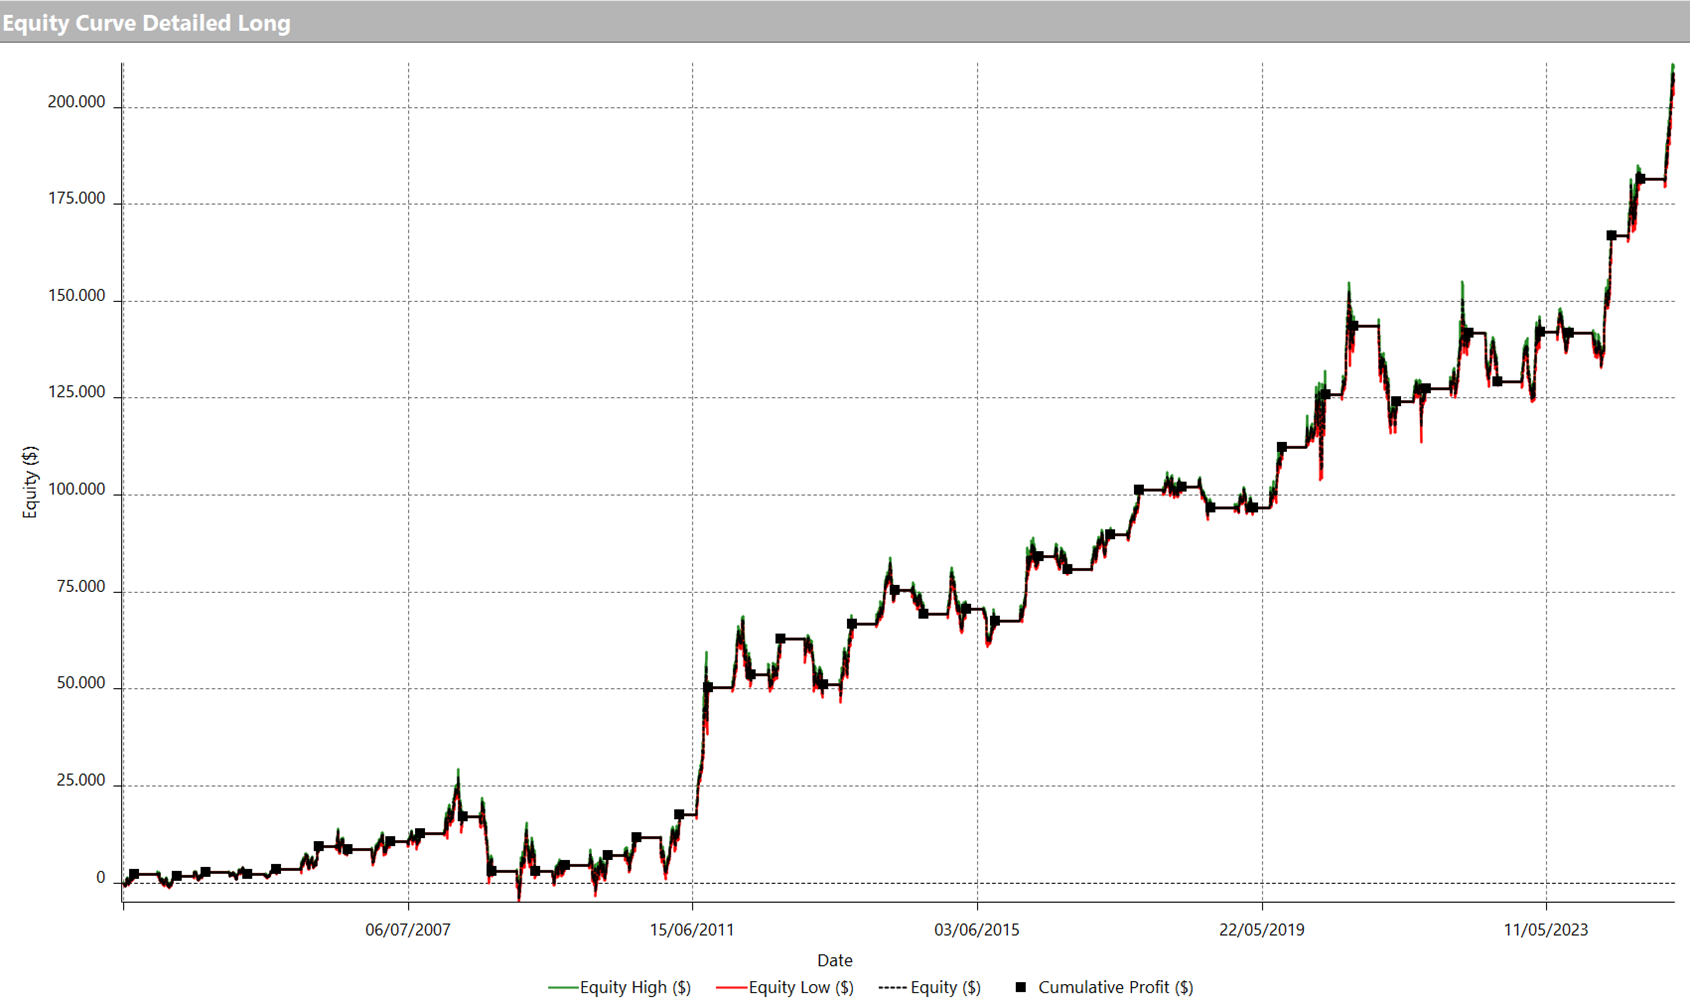Click the 200.000 y-axis tick label

point(76,102)
